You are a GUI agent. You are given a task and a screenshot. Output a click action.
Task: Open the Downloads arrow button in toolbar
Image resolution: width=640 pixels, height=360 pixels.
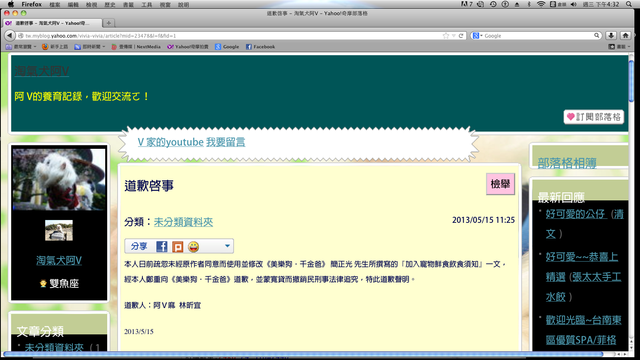coord(611,36)
